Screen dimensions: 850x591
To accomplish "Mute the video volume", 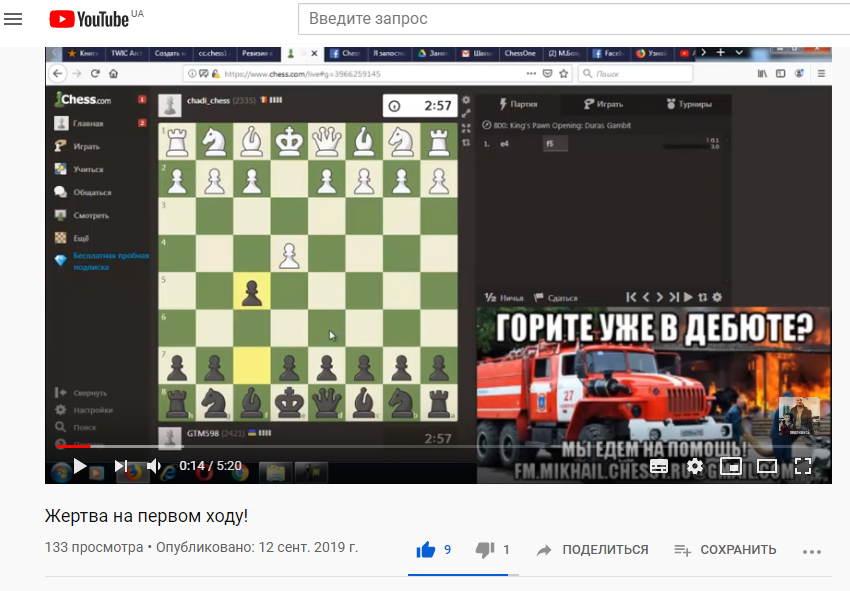I will coord(154,466).
